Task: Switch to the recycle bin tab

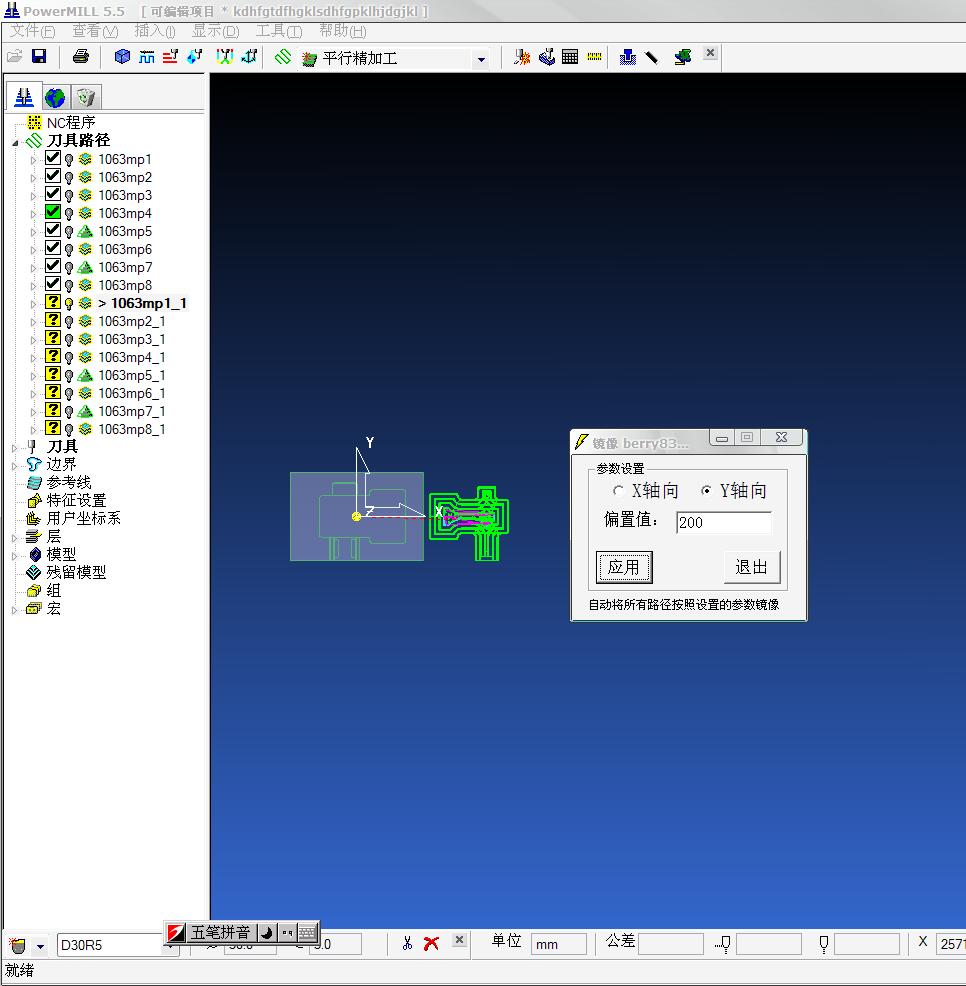Action: [x=86, y=97]
